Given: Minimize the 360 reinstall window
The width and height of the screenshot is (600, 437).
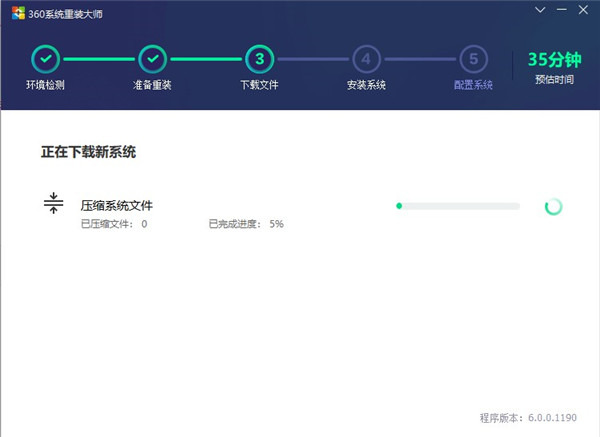Looking at the screenshot, I should (x=561, y=12).
